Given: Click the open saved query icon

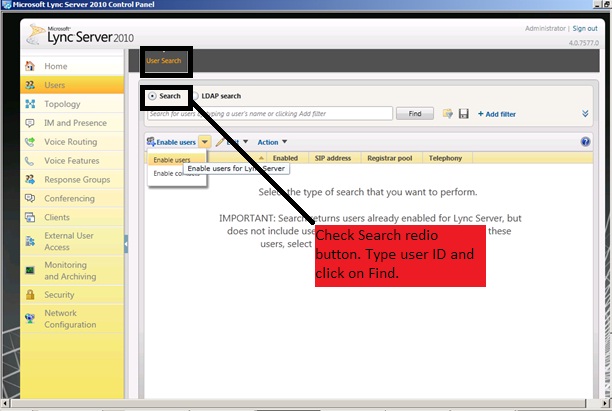Looking at the screenshot, I should 448,114.
